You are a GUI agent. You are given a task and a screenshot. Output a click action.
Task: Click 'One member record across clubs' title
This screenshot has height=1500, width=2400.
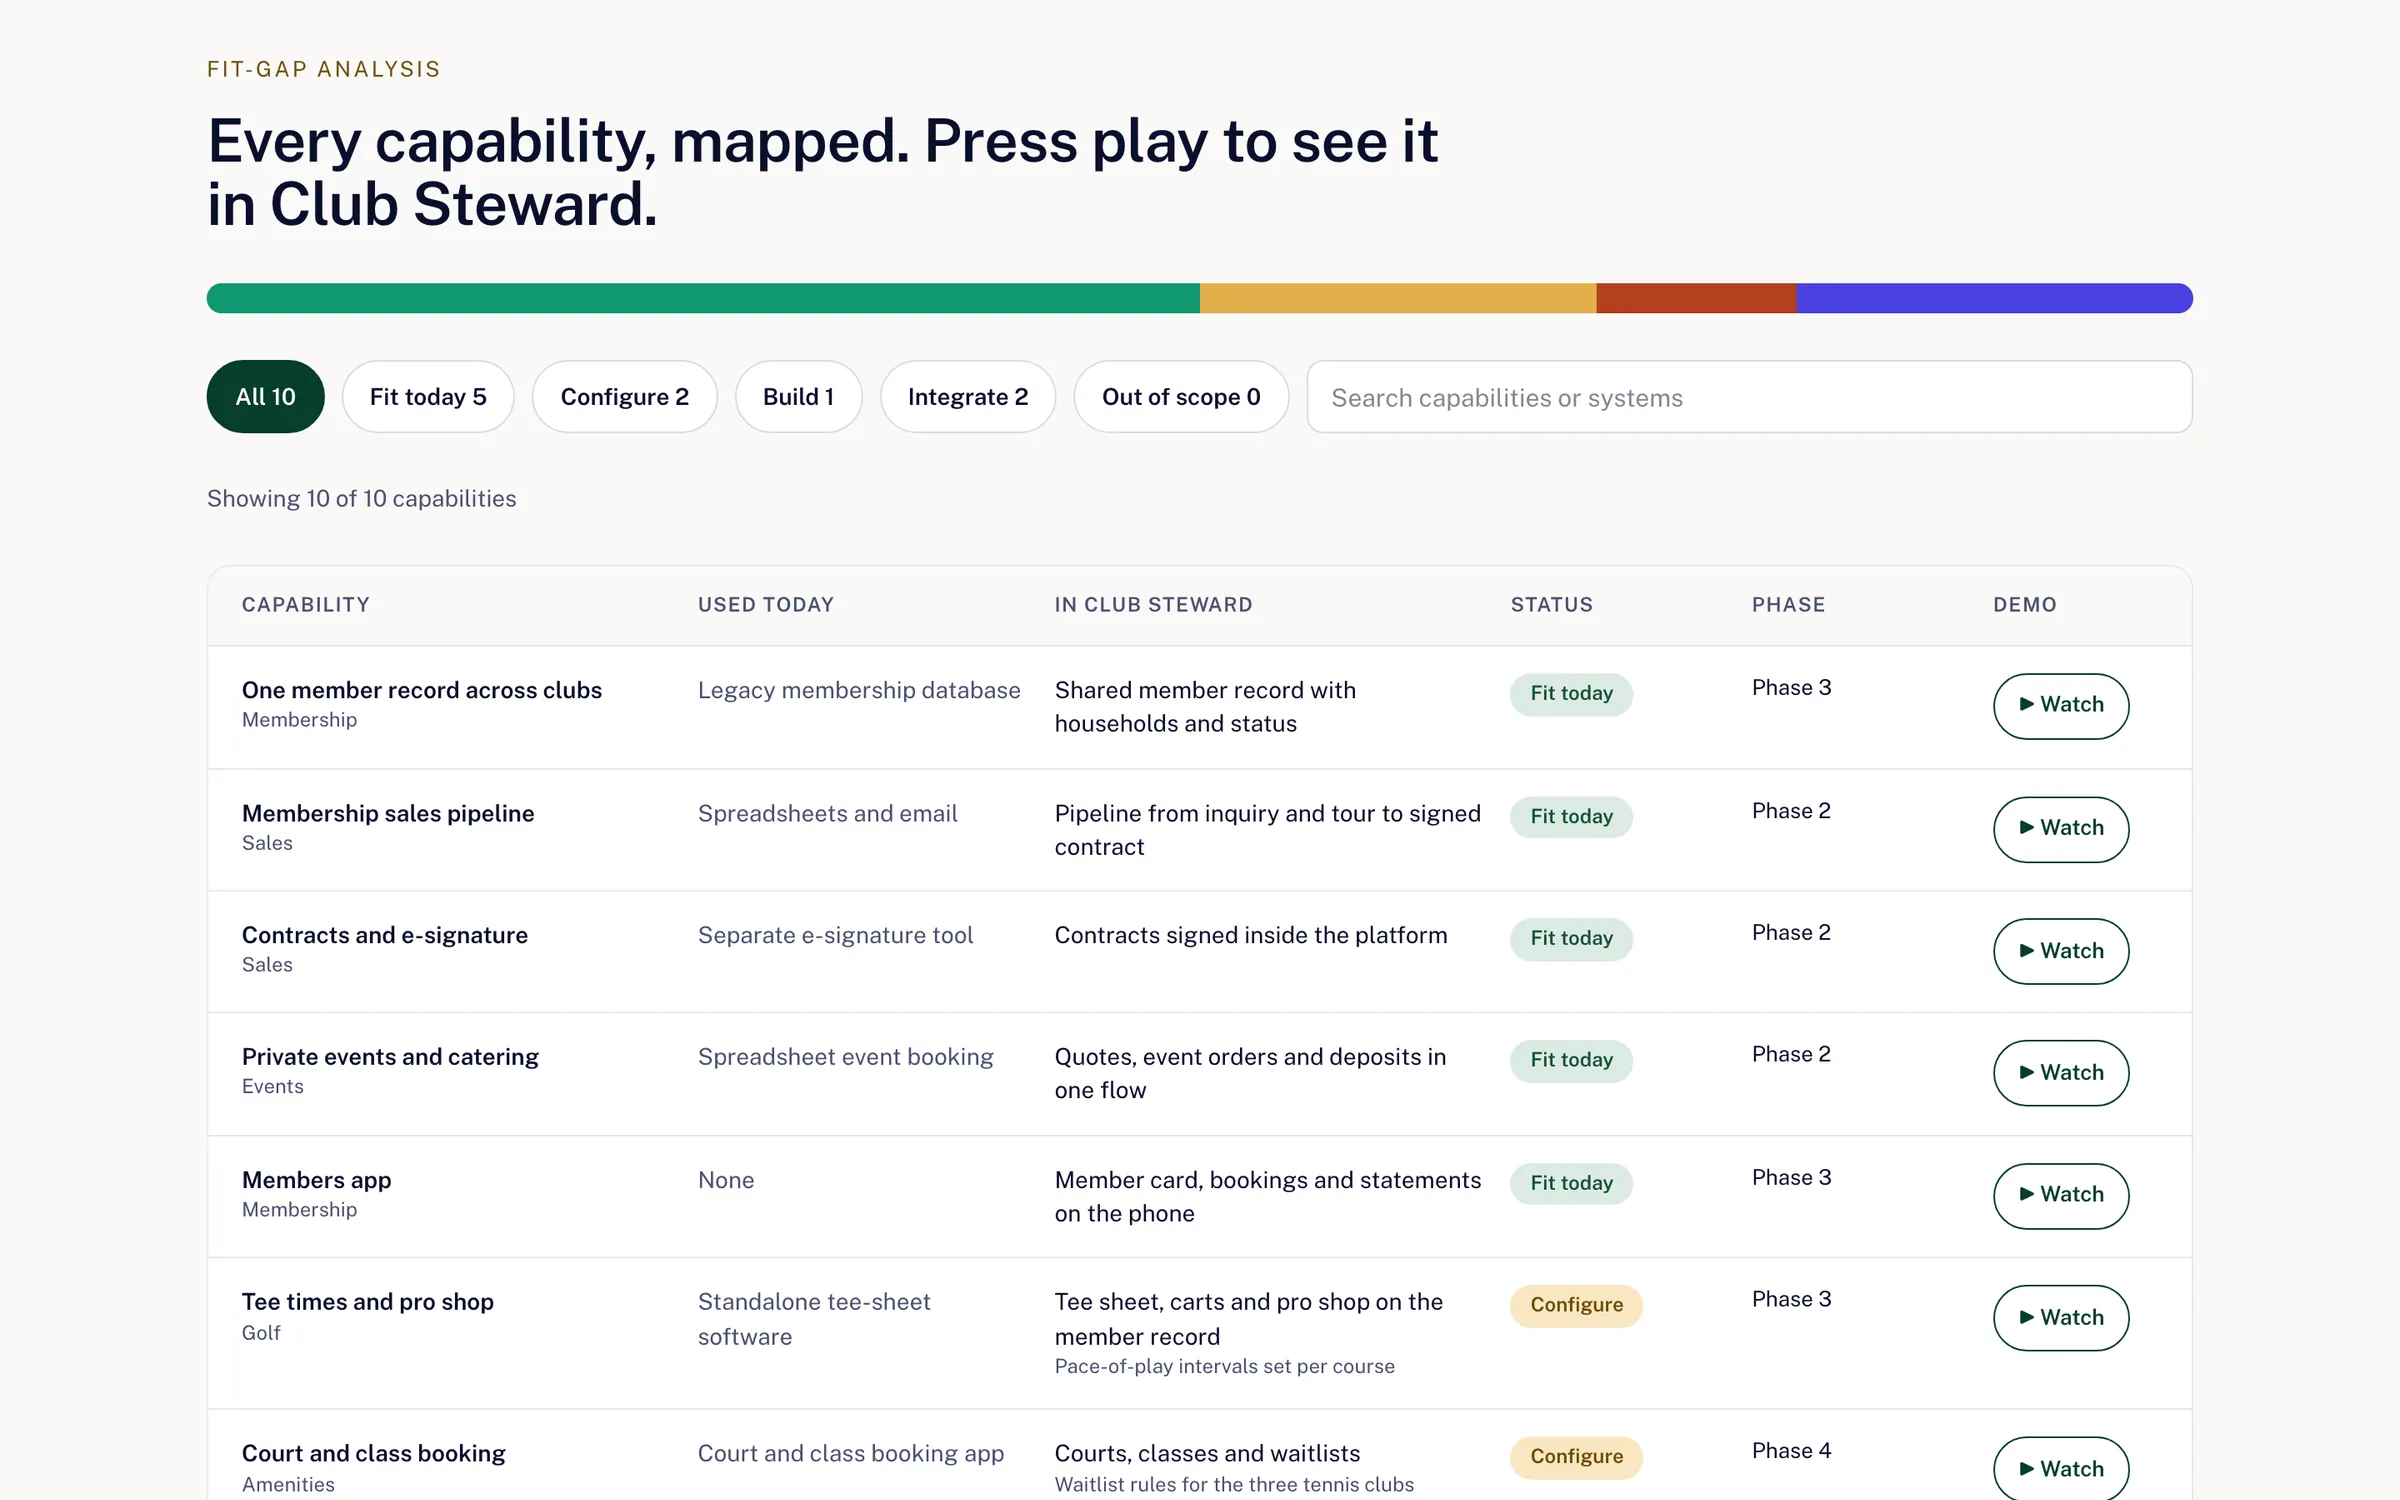pyautogui.click(x=422, y=690)
